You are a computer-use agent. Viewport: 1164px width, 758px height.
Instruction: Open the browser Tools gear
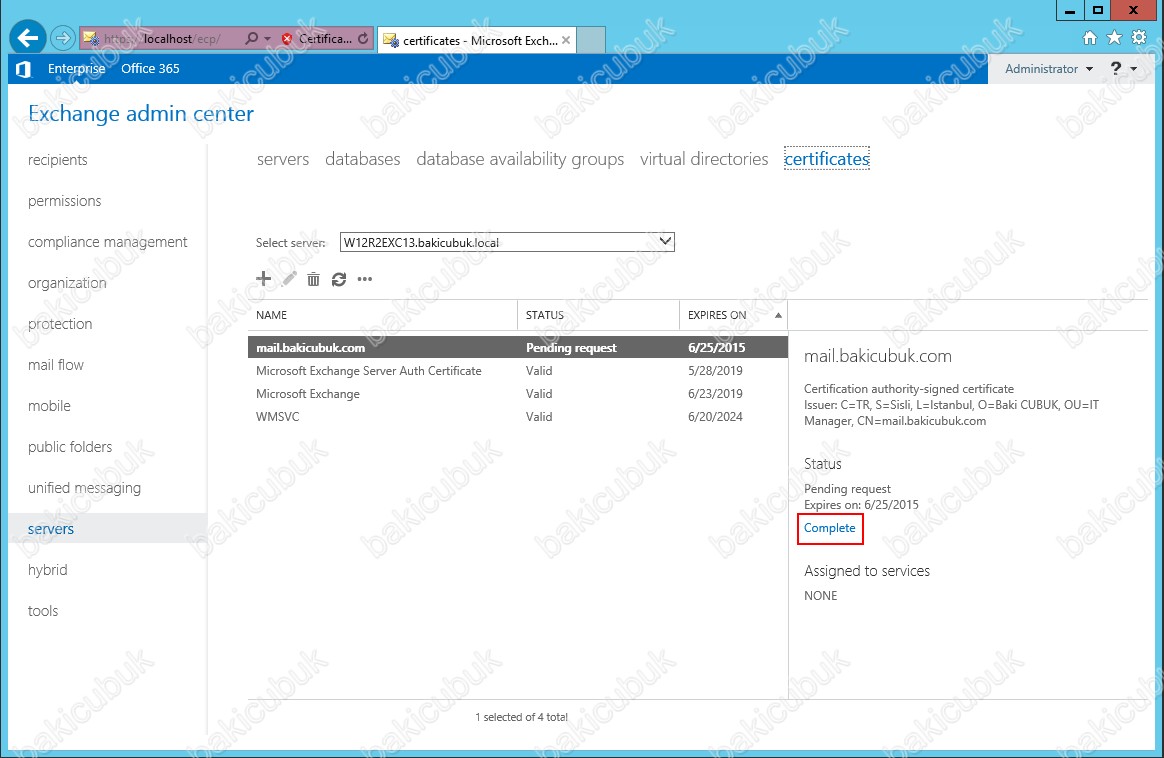pyautogui.click(x=1139, y=38)
